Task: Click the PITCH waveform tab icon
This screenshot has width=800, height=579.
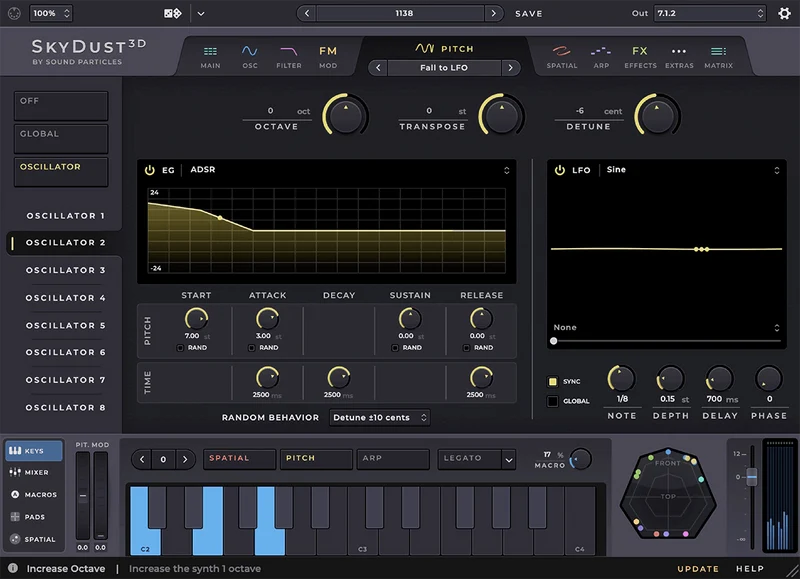Action: click(x=424, y=48)
